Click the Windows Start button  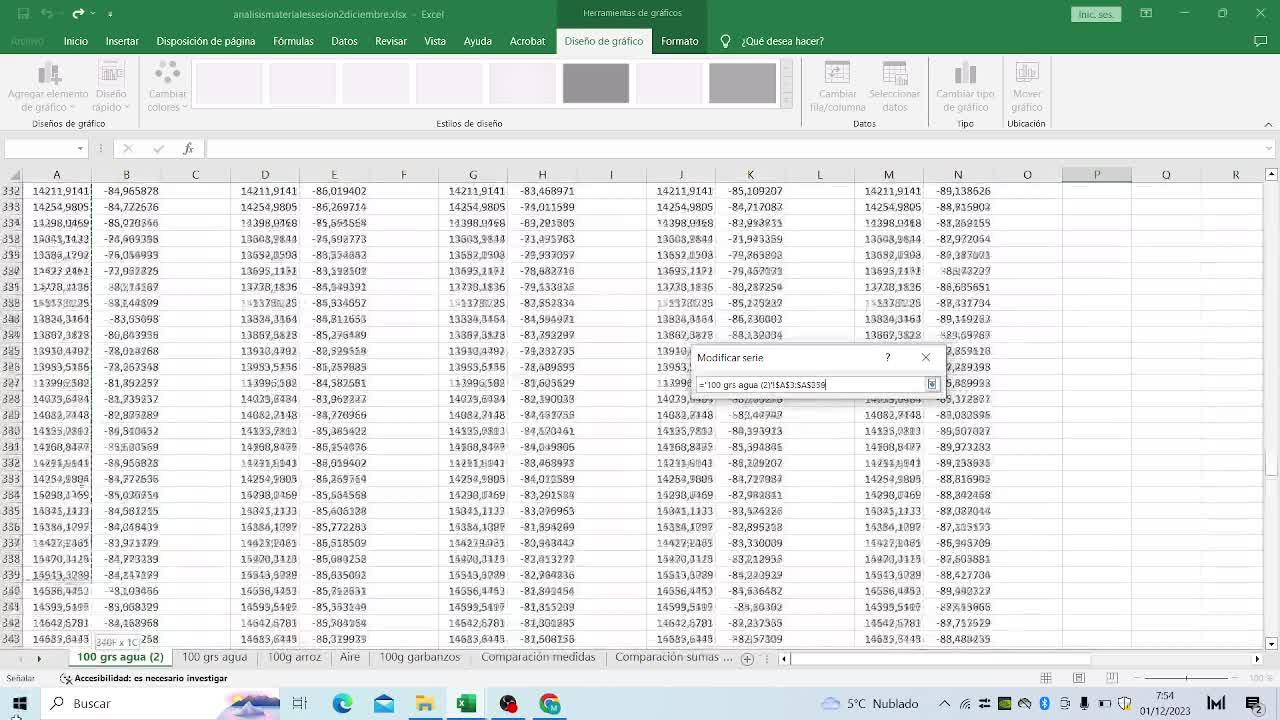click(x=19, y=704)
